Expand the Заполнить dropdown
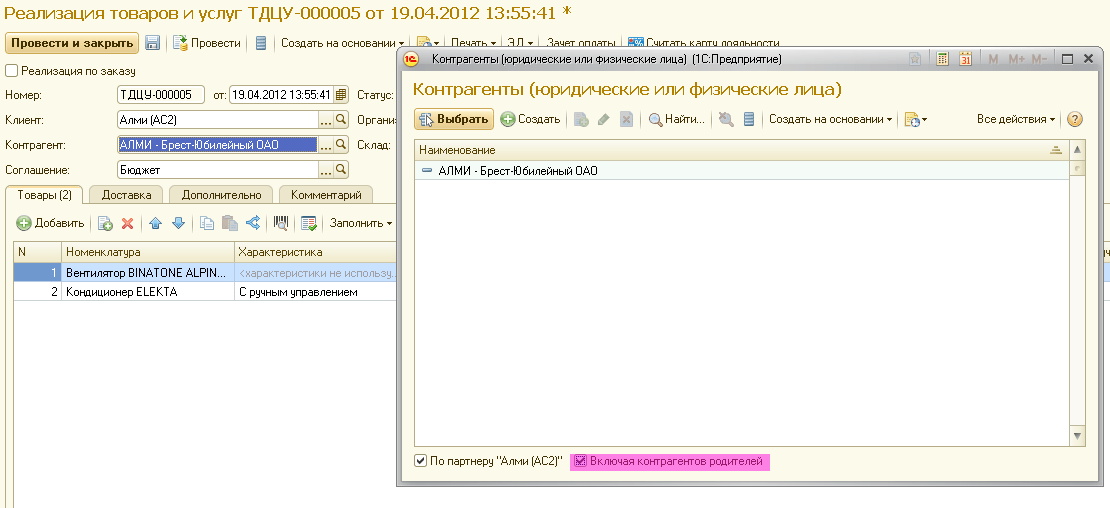This screenshot has height=508, width=1110. (x=361, y=223)
